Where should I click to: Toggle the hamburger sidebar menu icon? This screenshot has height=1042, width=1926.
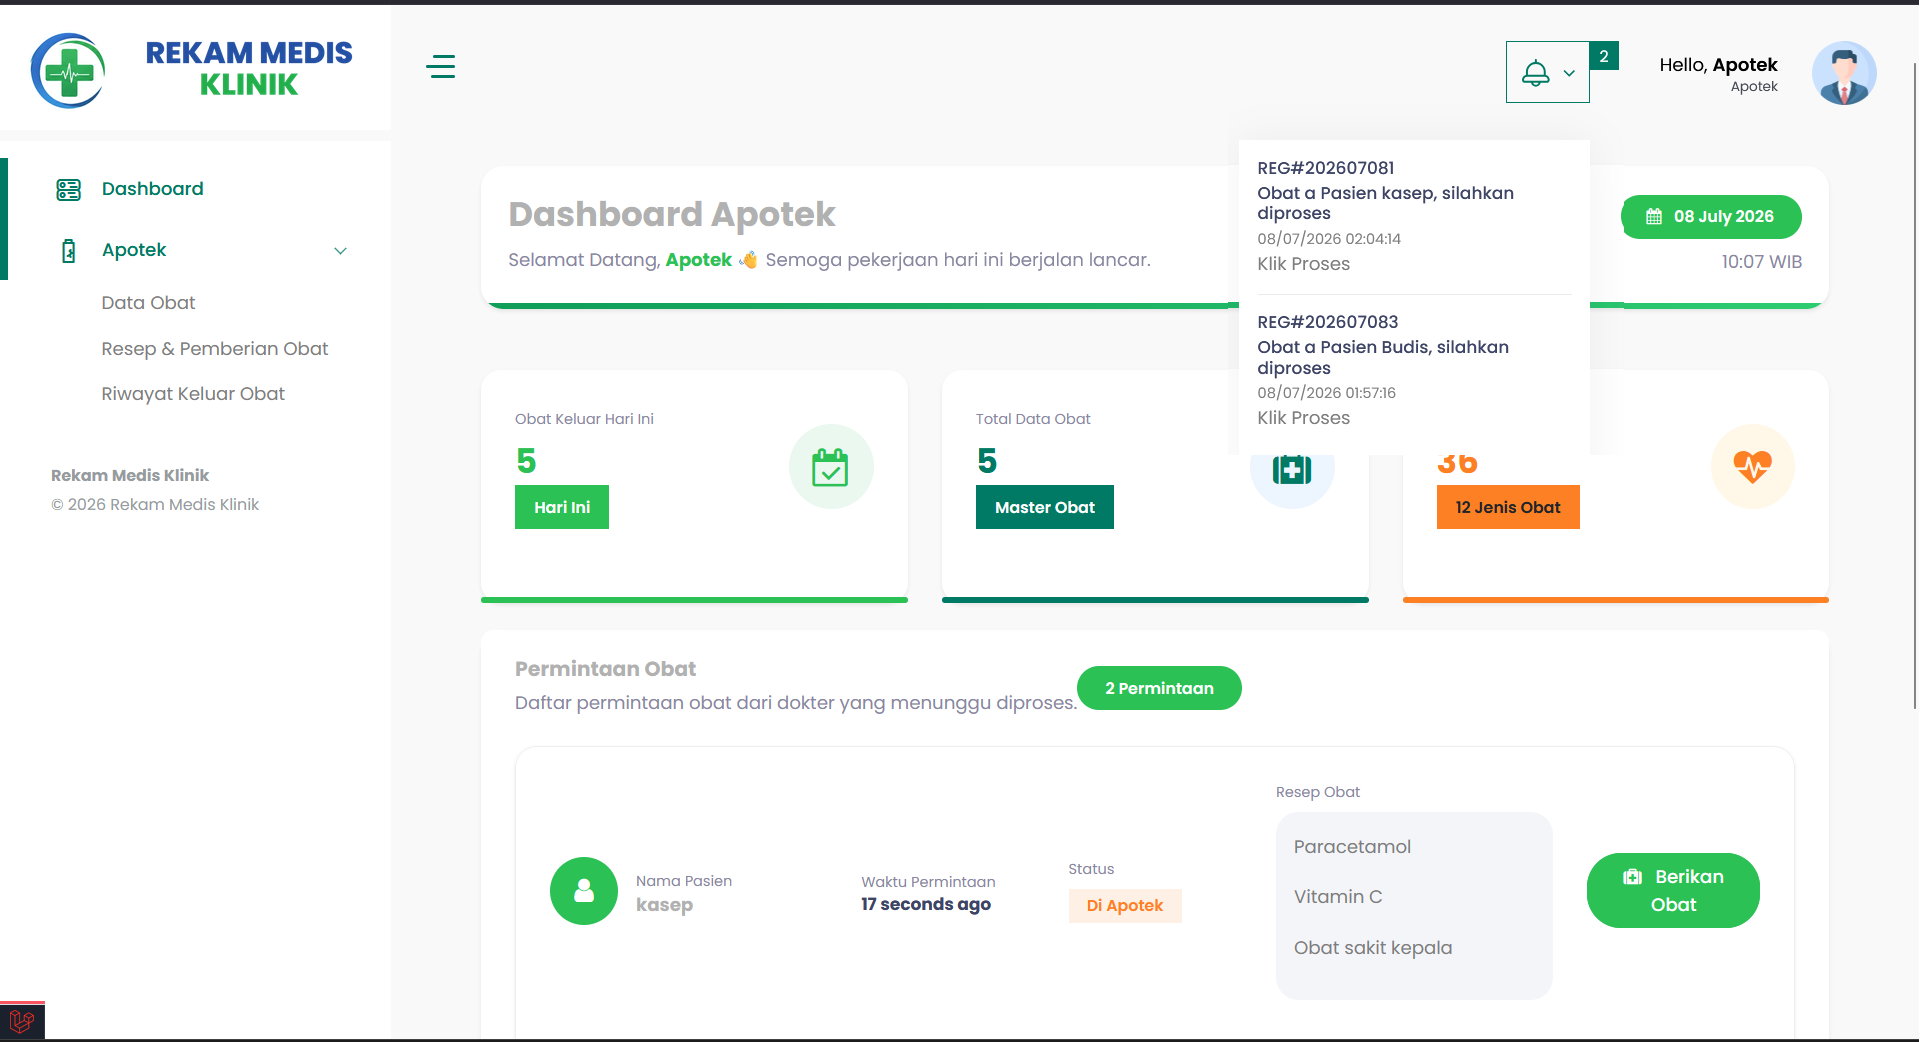(x=440, y=67)
